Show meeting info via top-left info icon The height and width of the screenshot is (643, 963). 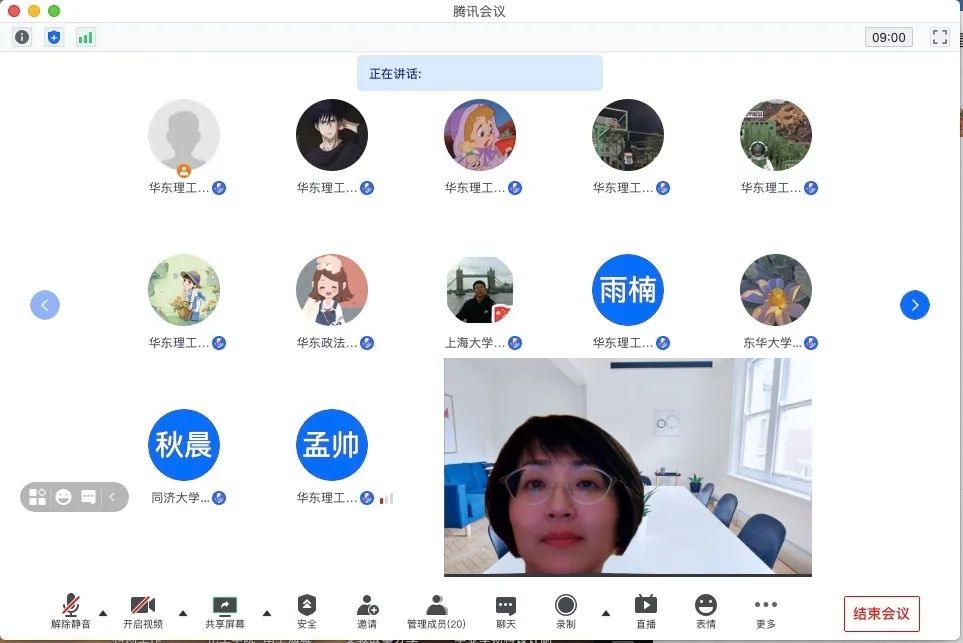[22, 37]
